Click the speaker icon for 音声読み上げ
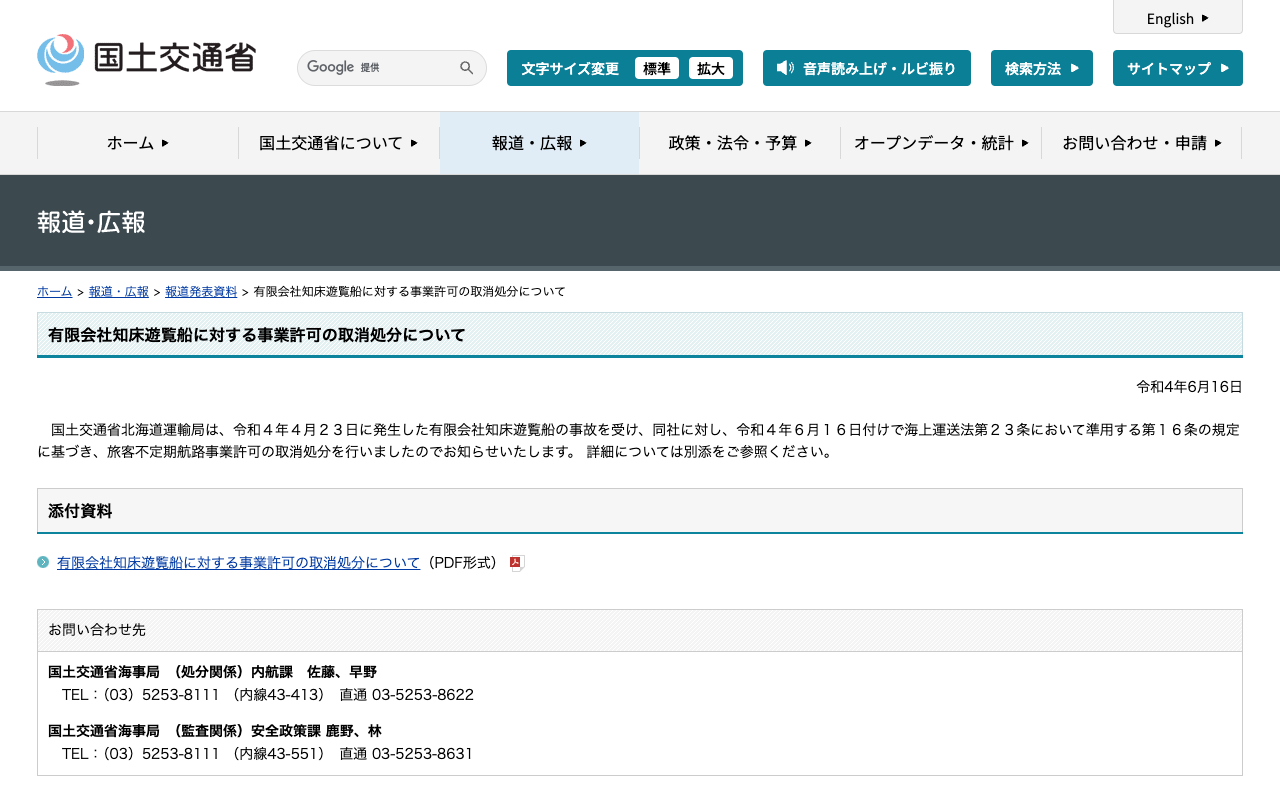1280x800 pixels. pos(785,68)
